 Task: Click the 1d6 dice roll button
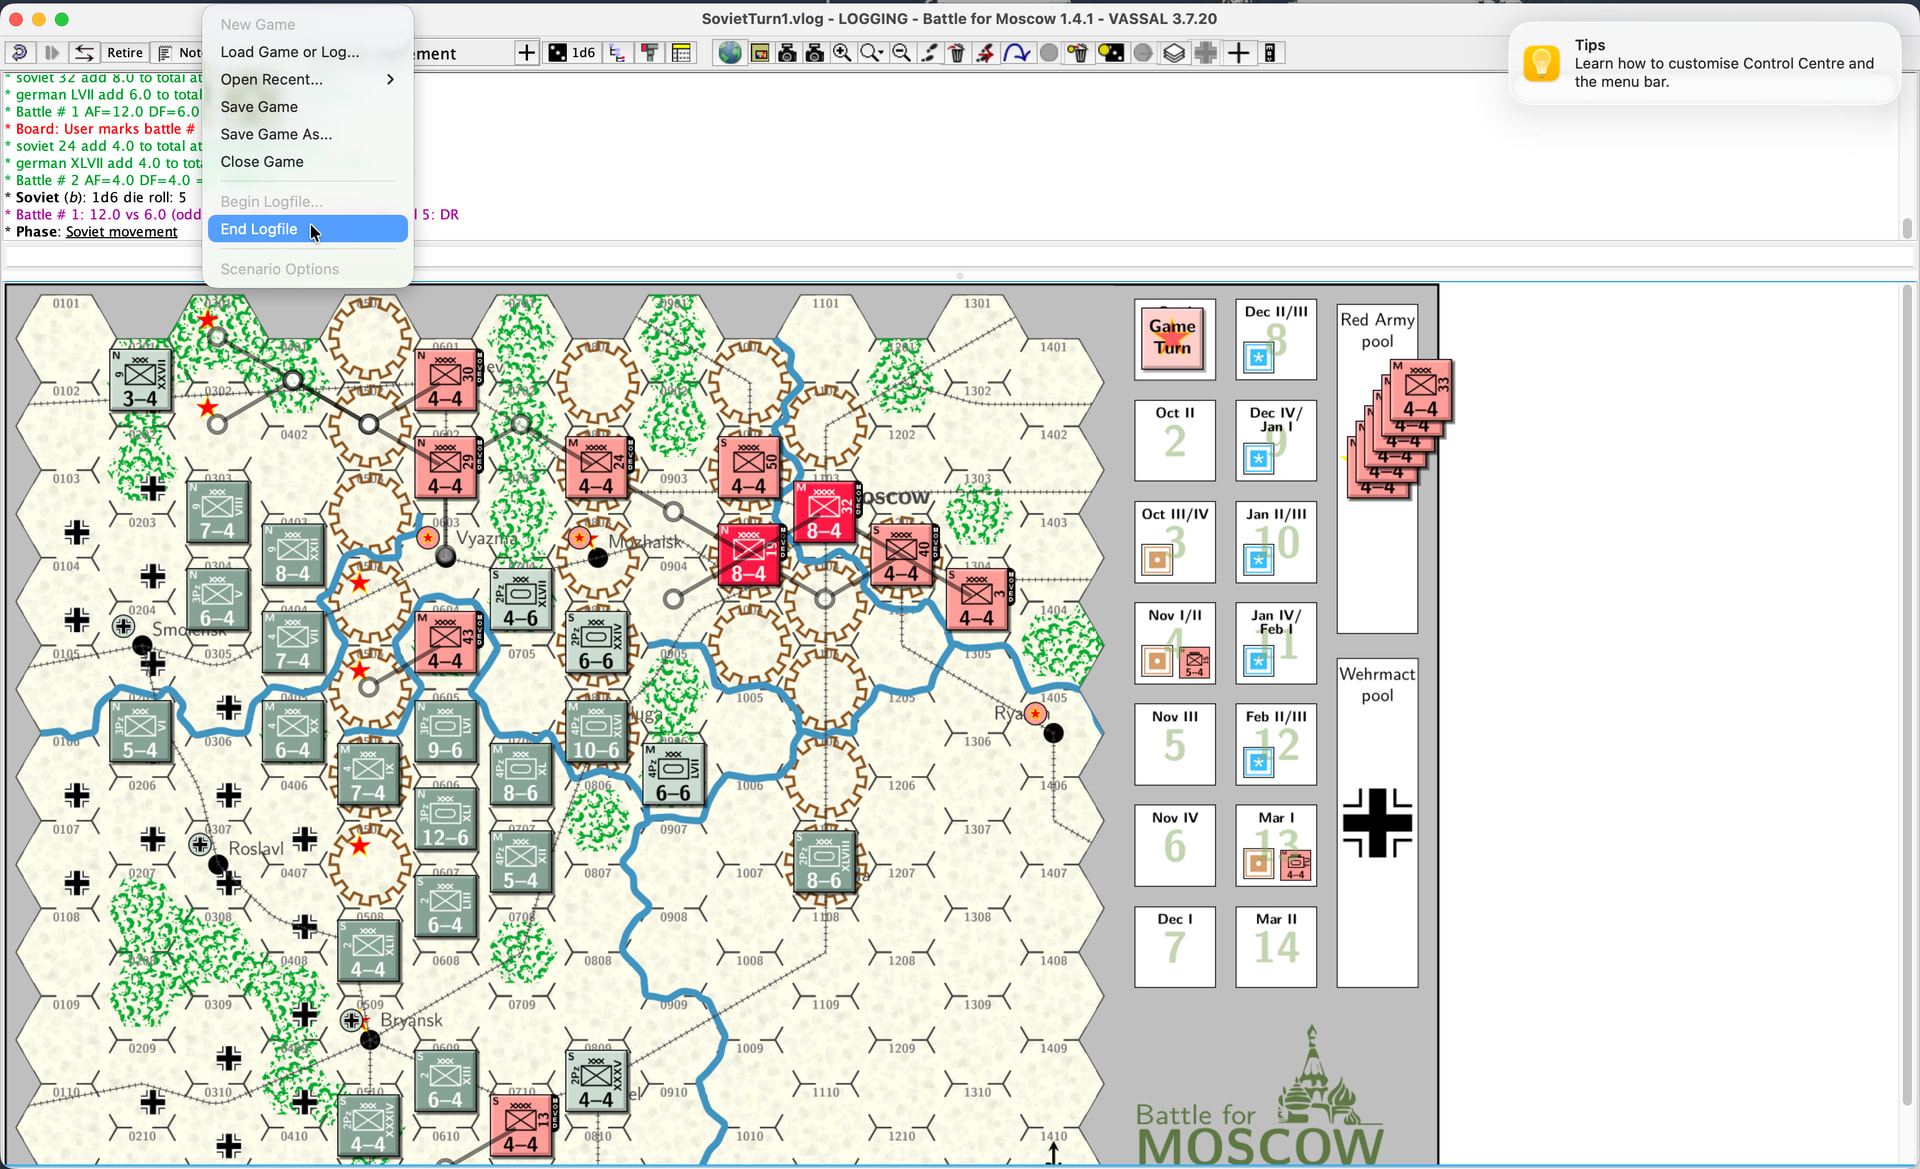coord(573,53)
